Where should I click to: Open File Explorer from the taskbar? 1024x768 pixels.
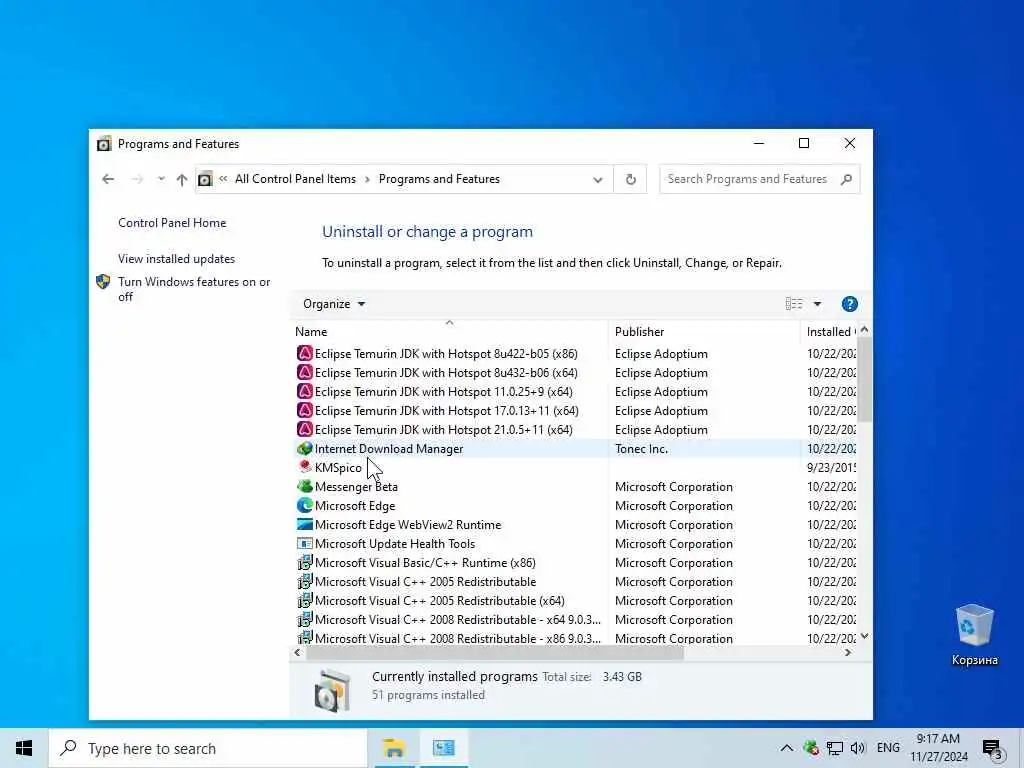click(x=394, y=748)
